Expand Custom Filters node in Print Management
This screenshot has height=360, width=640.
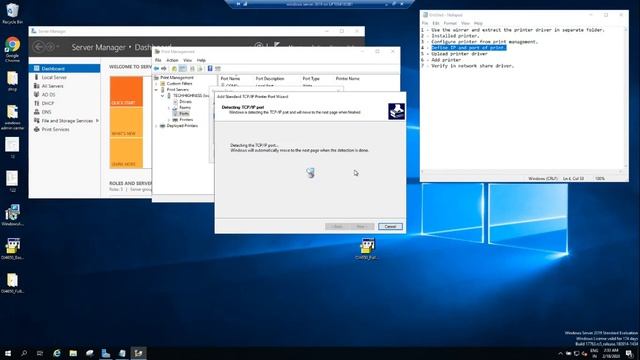coord(156,83)
